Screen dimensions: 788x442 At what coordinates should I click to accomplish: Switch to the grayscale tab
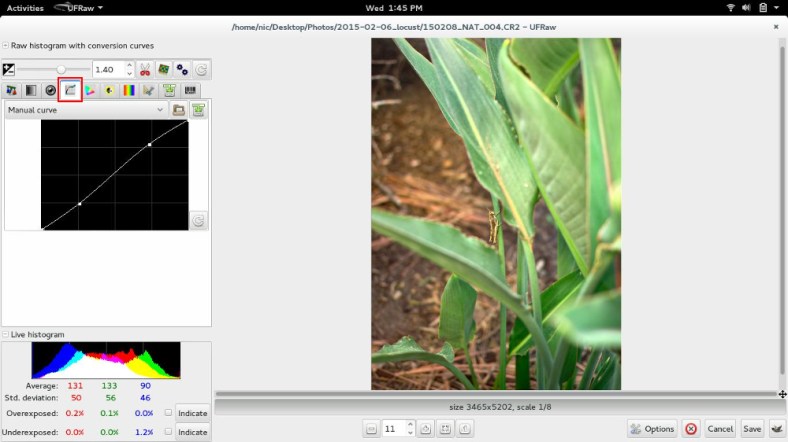point(31,91)
